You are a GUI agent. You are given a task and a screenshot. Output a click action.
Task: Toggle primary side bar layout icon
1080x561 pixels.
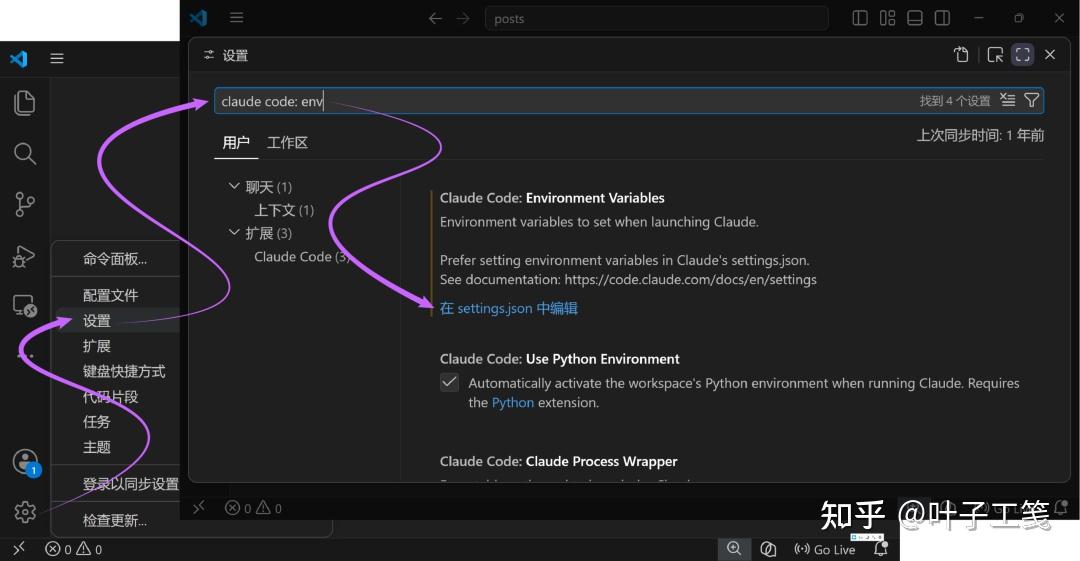[860, 19]
